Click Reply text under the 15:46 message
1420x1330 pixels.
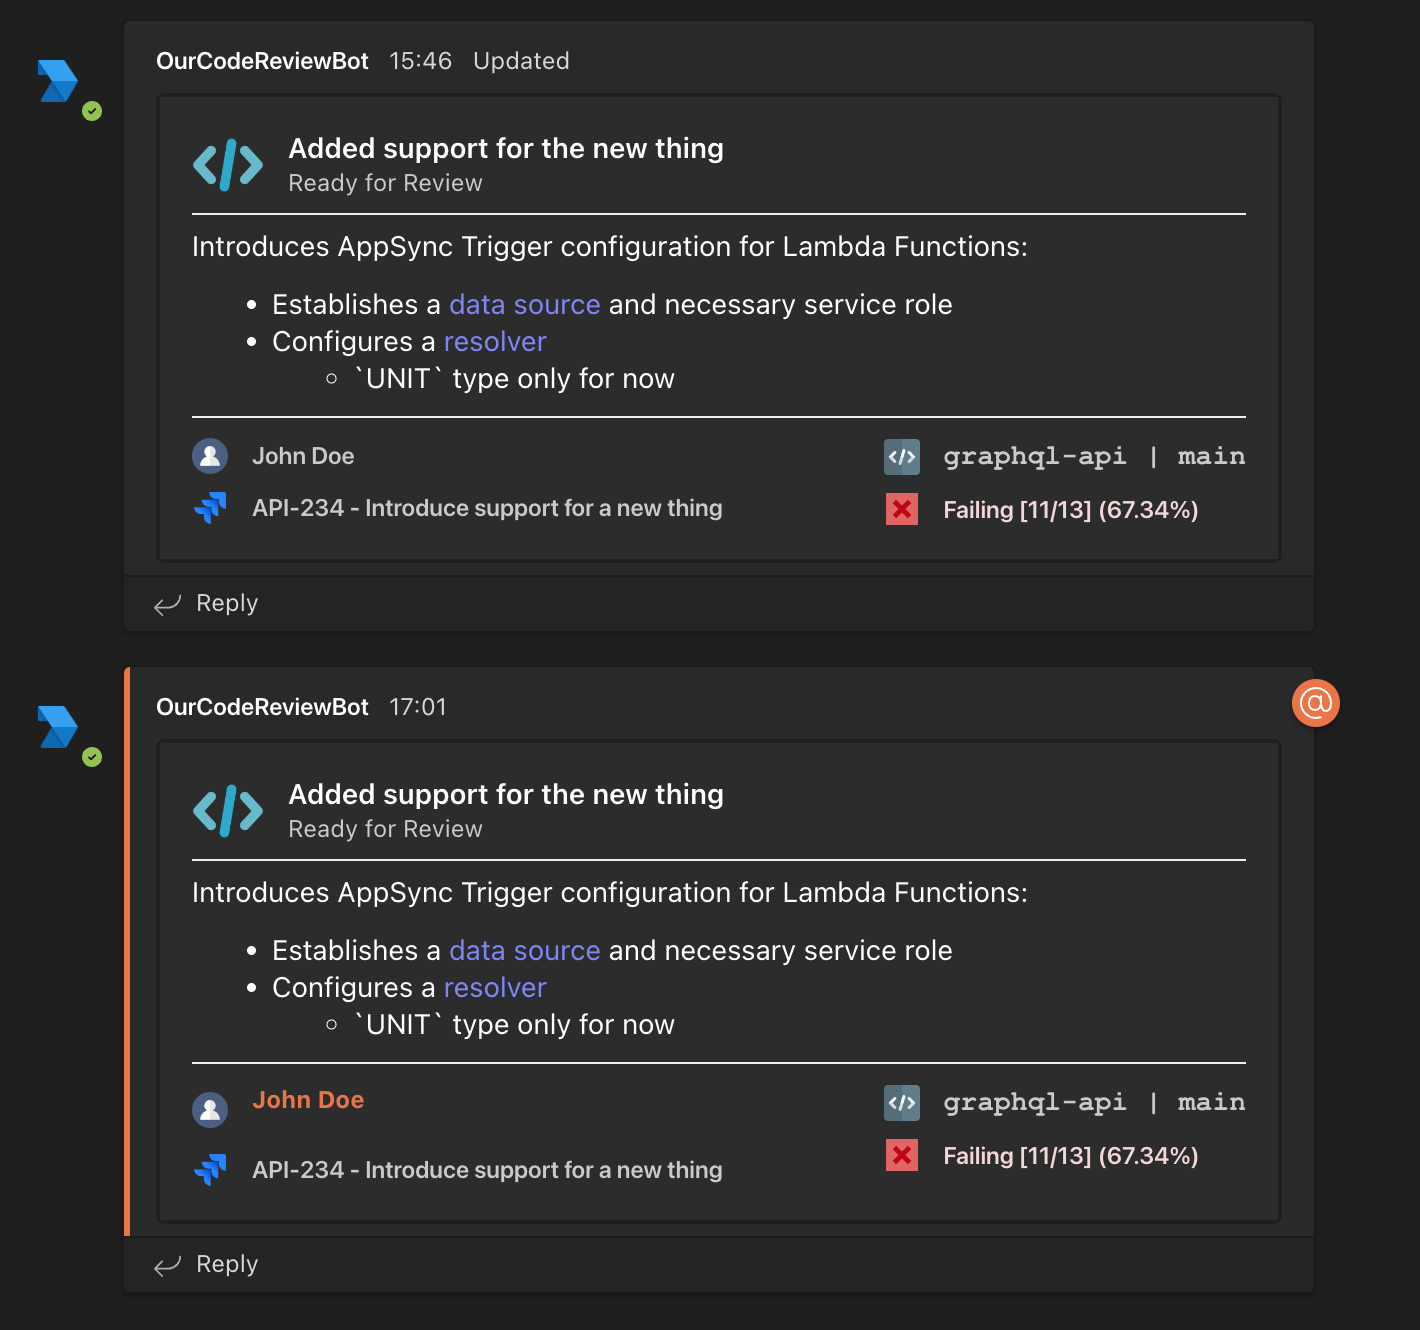[x=227, y=603]
